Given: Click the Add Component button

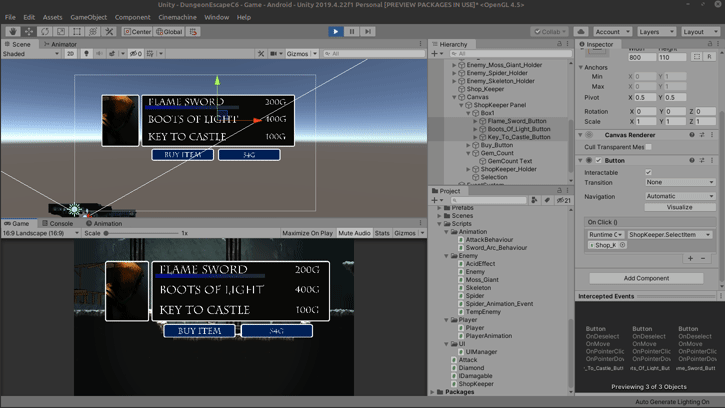Looking at the screenshot, I should pyautogui.click(x=646, y=278).
